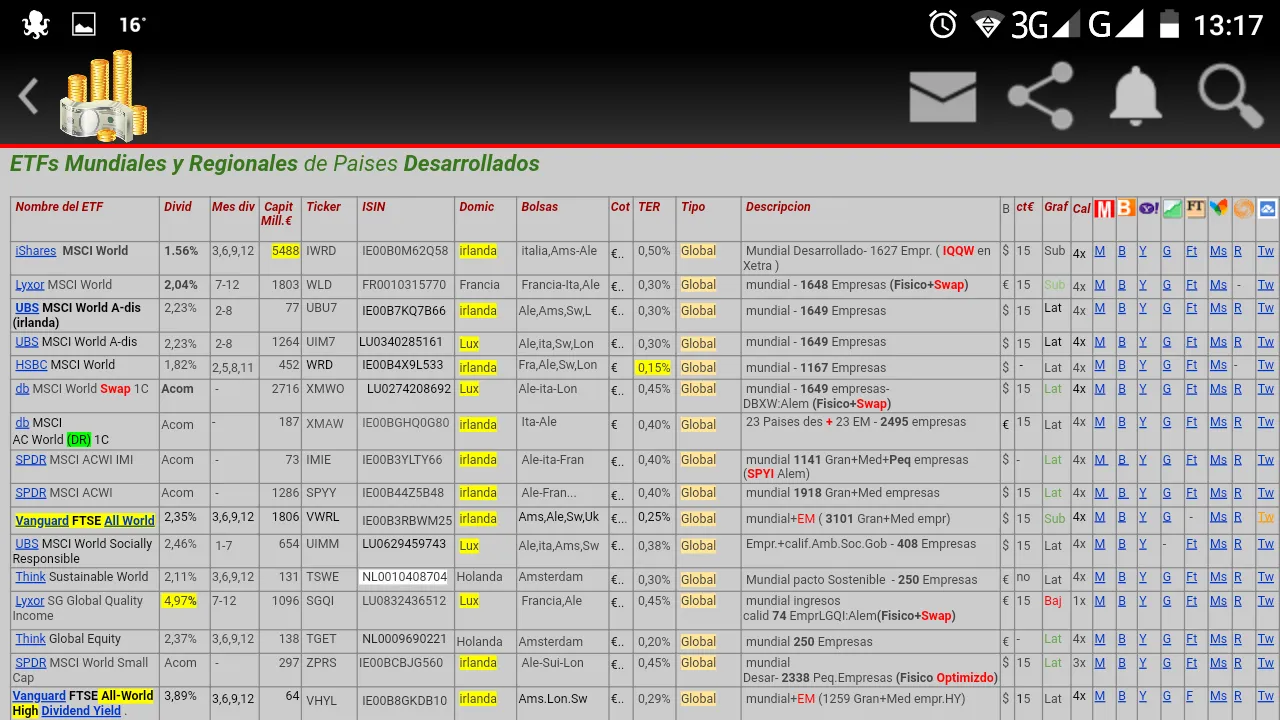Viewport: 1280px width, 720px height.
Task: Click the orange B header icon
Action: 1126,208
